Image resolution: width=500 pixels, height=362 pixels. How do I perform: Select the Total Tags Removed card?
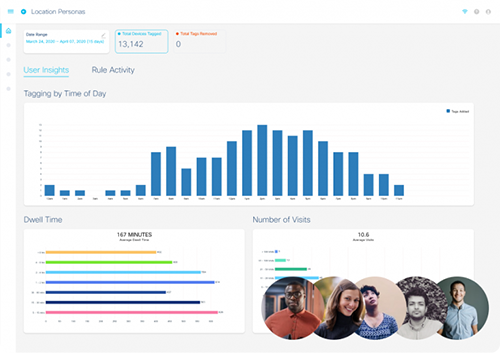pos(199,41)
